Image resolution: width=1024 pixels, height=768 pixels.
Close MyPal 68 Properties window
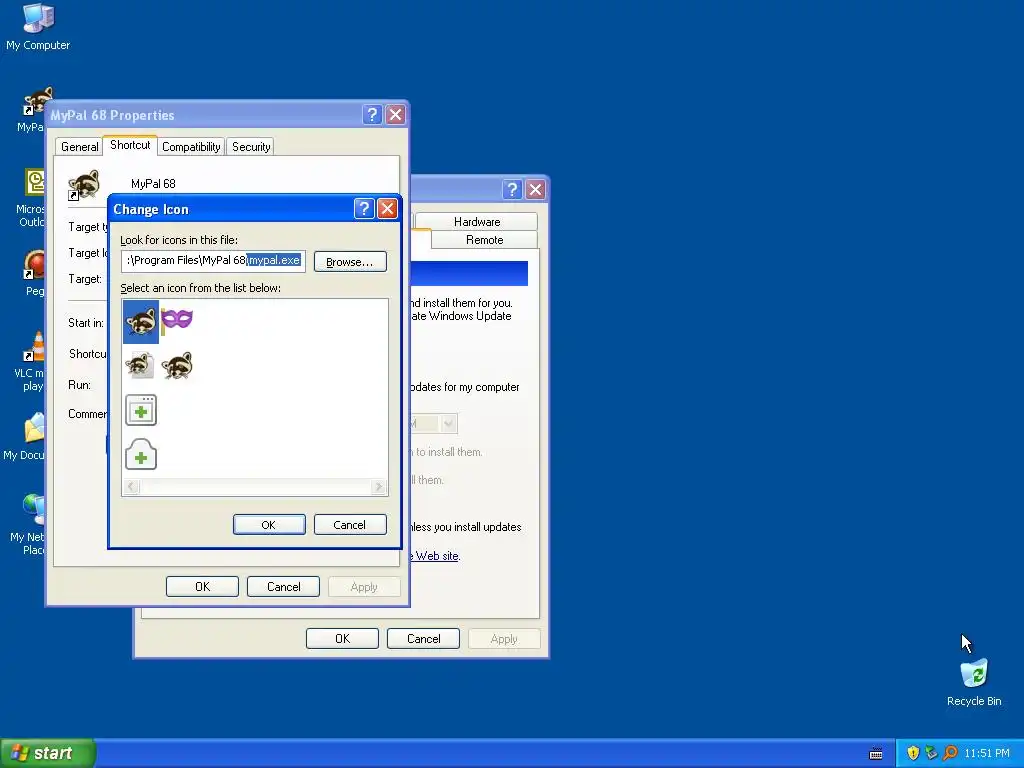pos(396,115)
